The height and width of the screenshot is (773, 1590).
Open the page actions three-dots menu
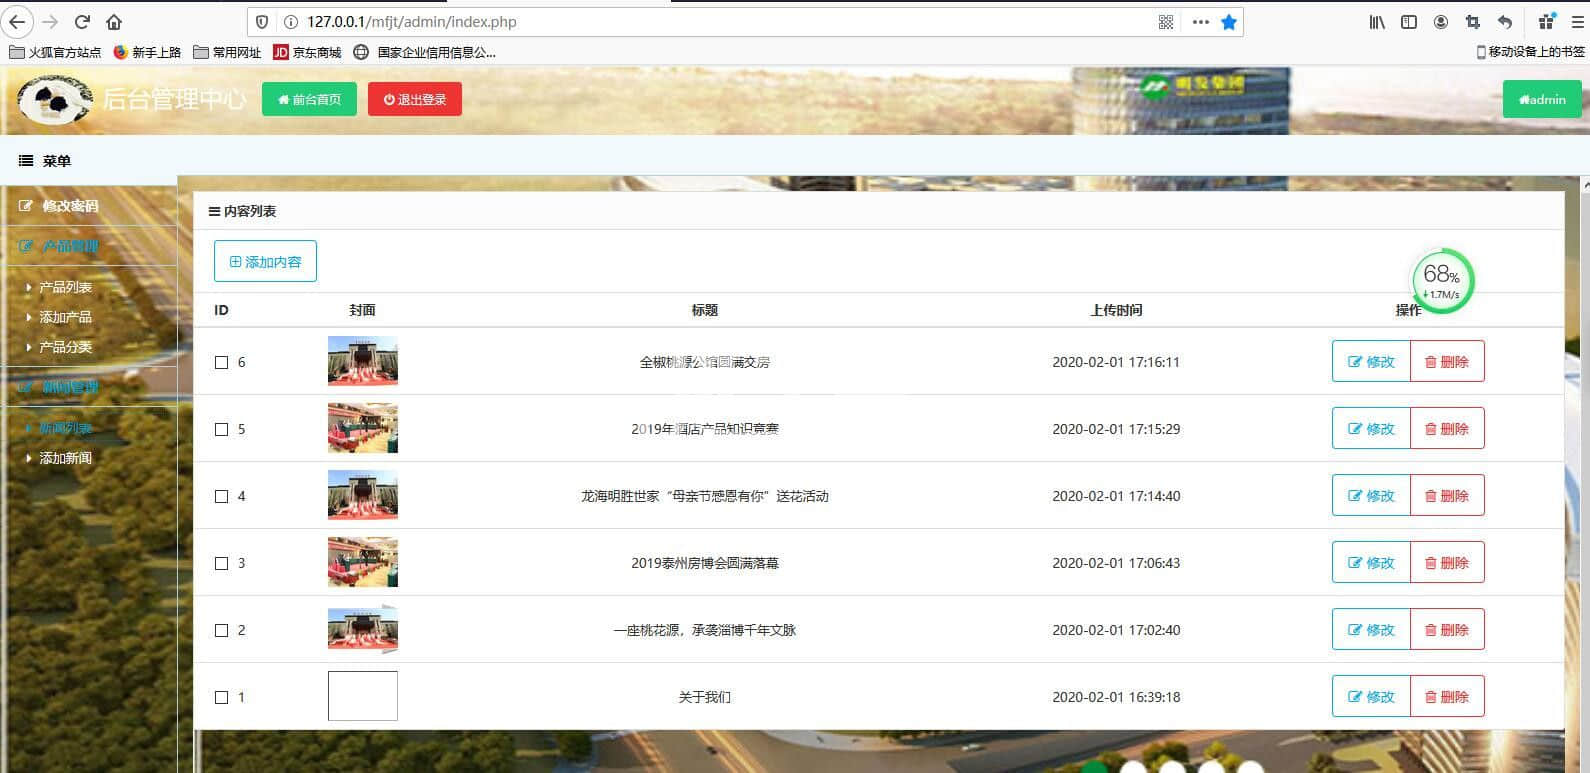(1200, 22)
